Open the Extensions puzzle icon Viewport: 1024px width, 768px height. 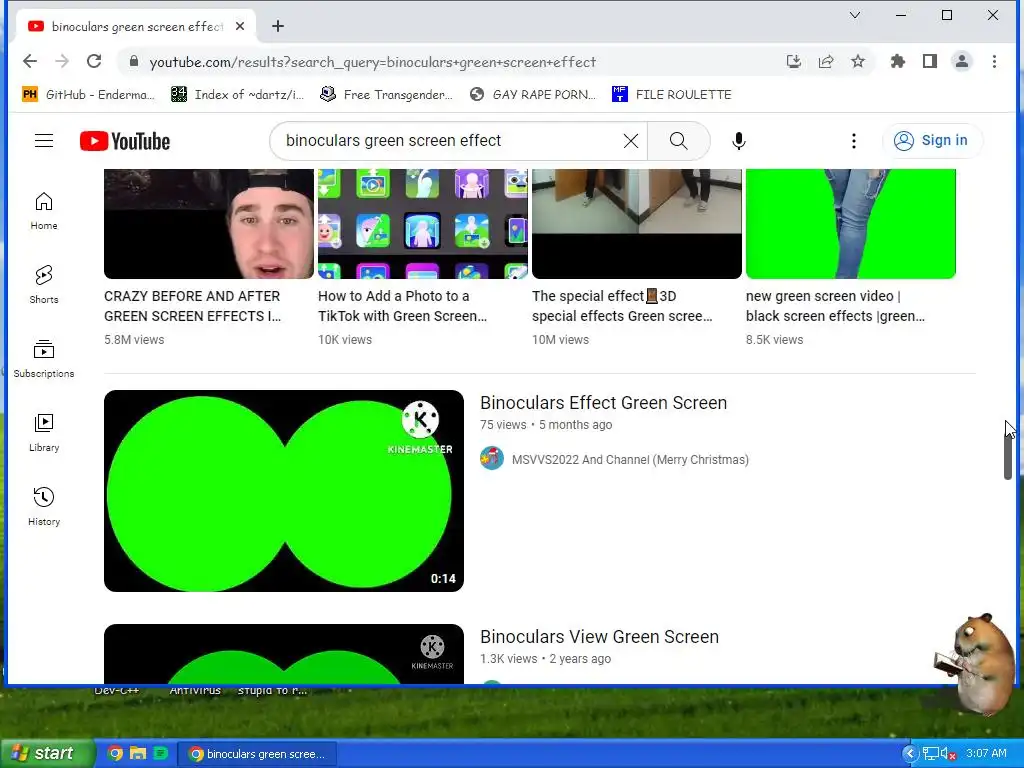pyautogui.click(x=898, y=61)
